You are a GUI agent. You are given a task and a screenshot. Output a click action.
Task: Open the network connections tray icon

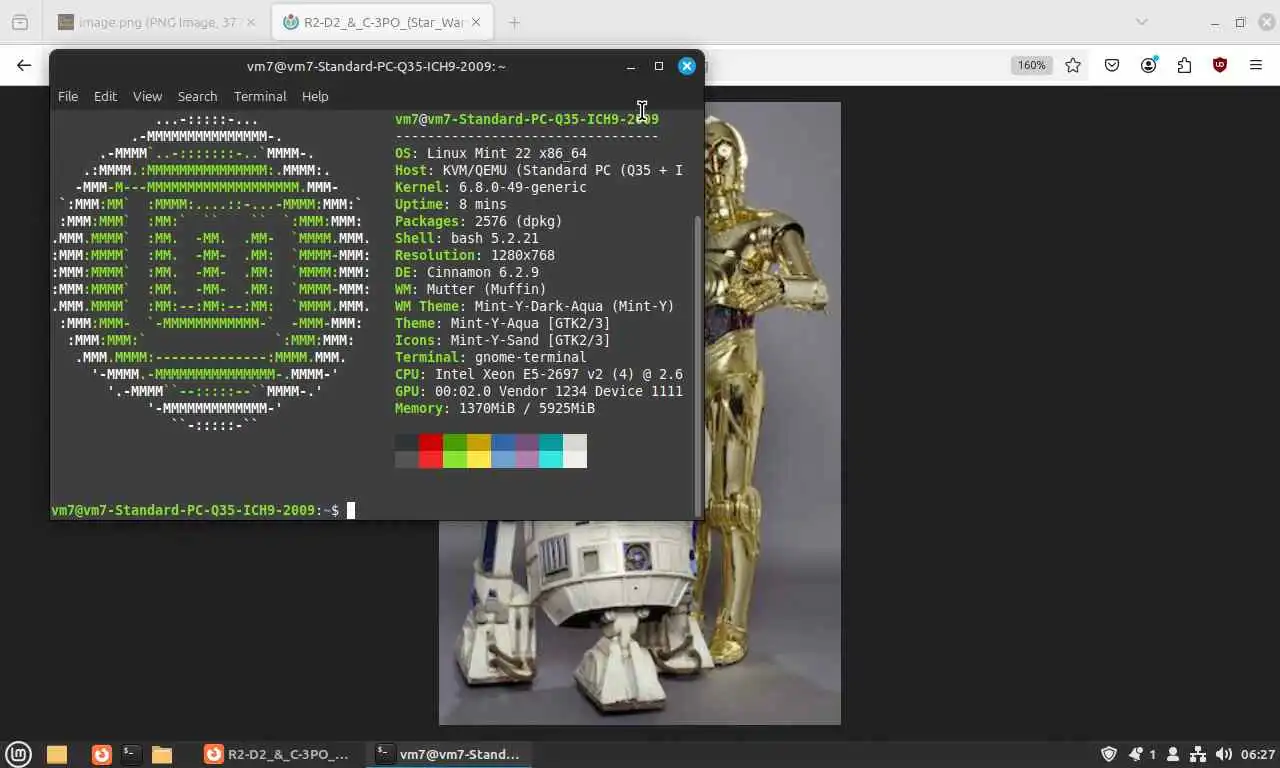(1198, 754)
